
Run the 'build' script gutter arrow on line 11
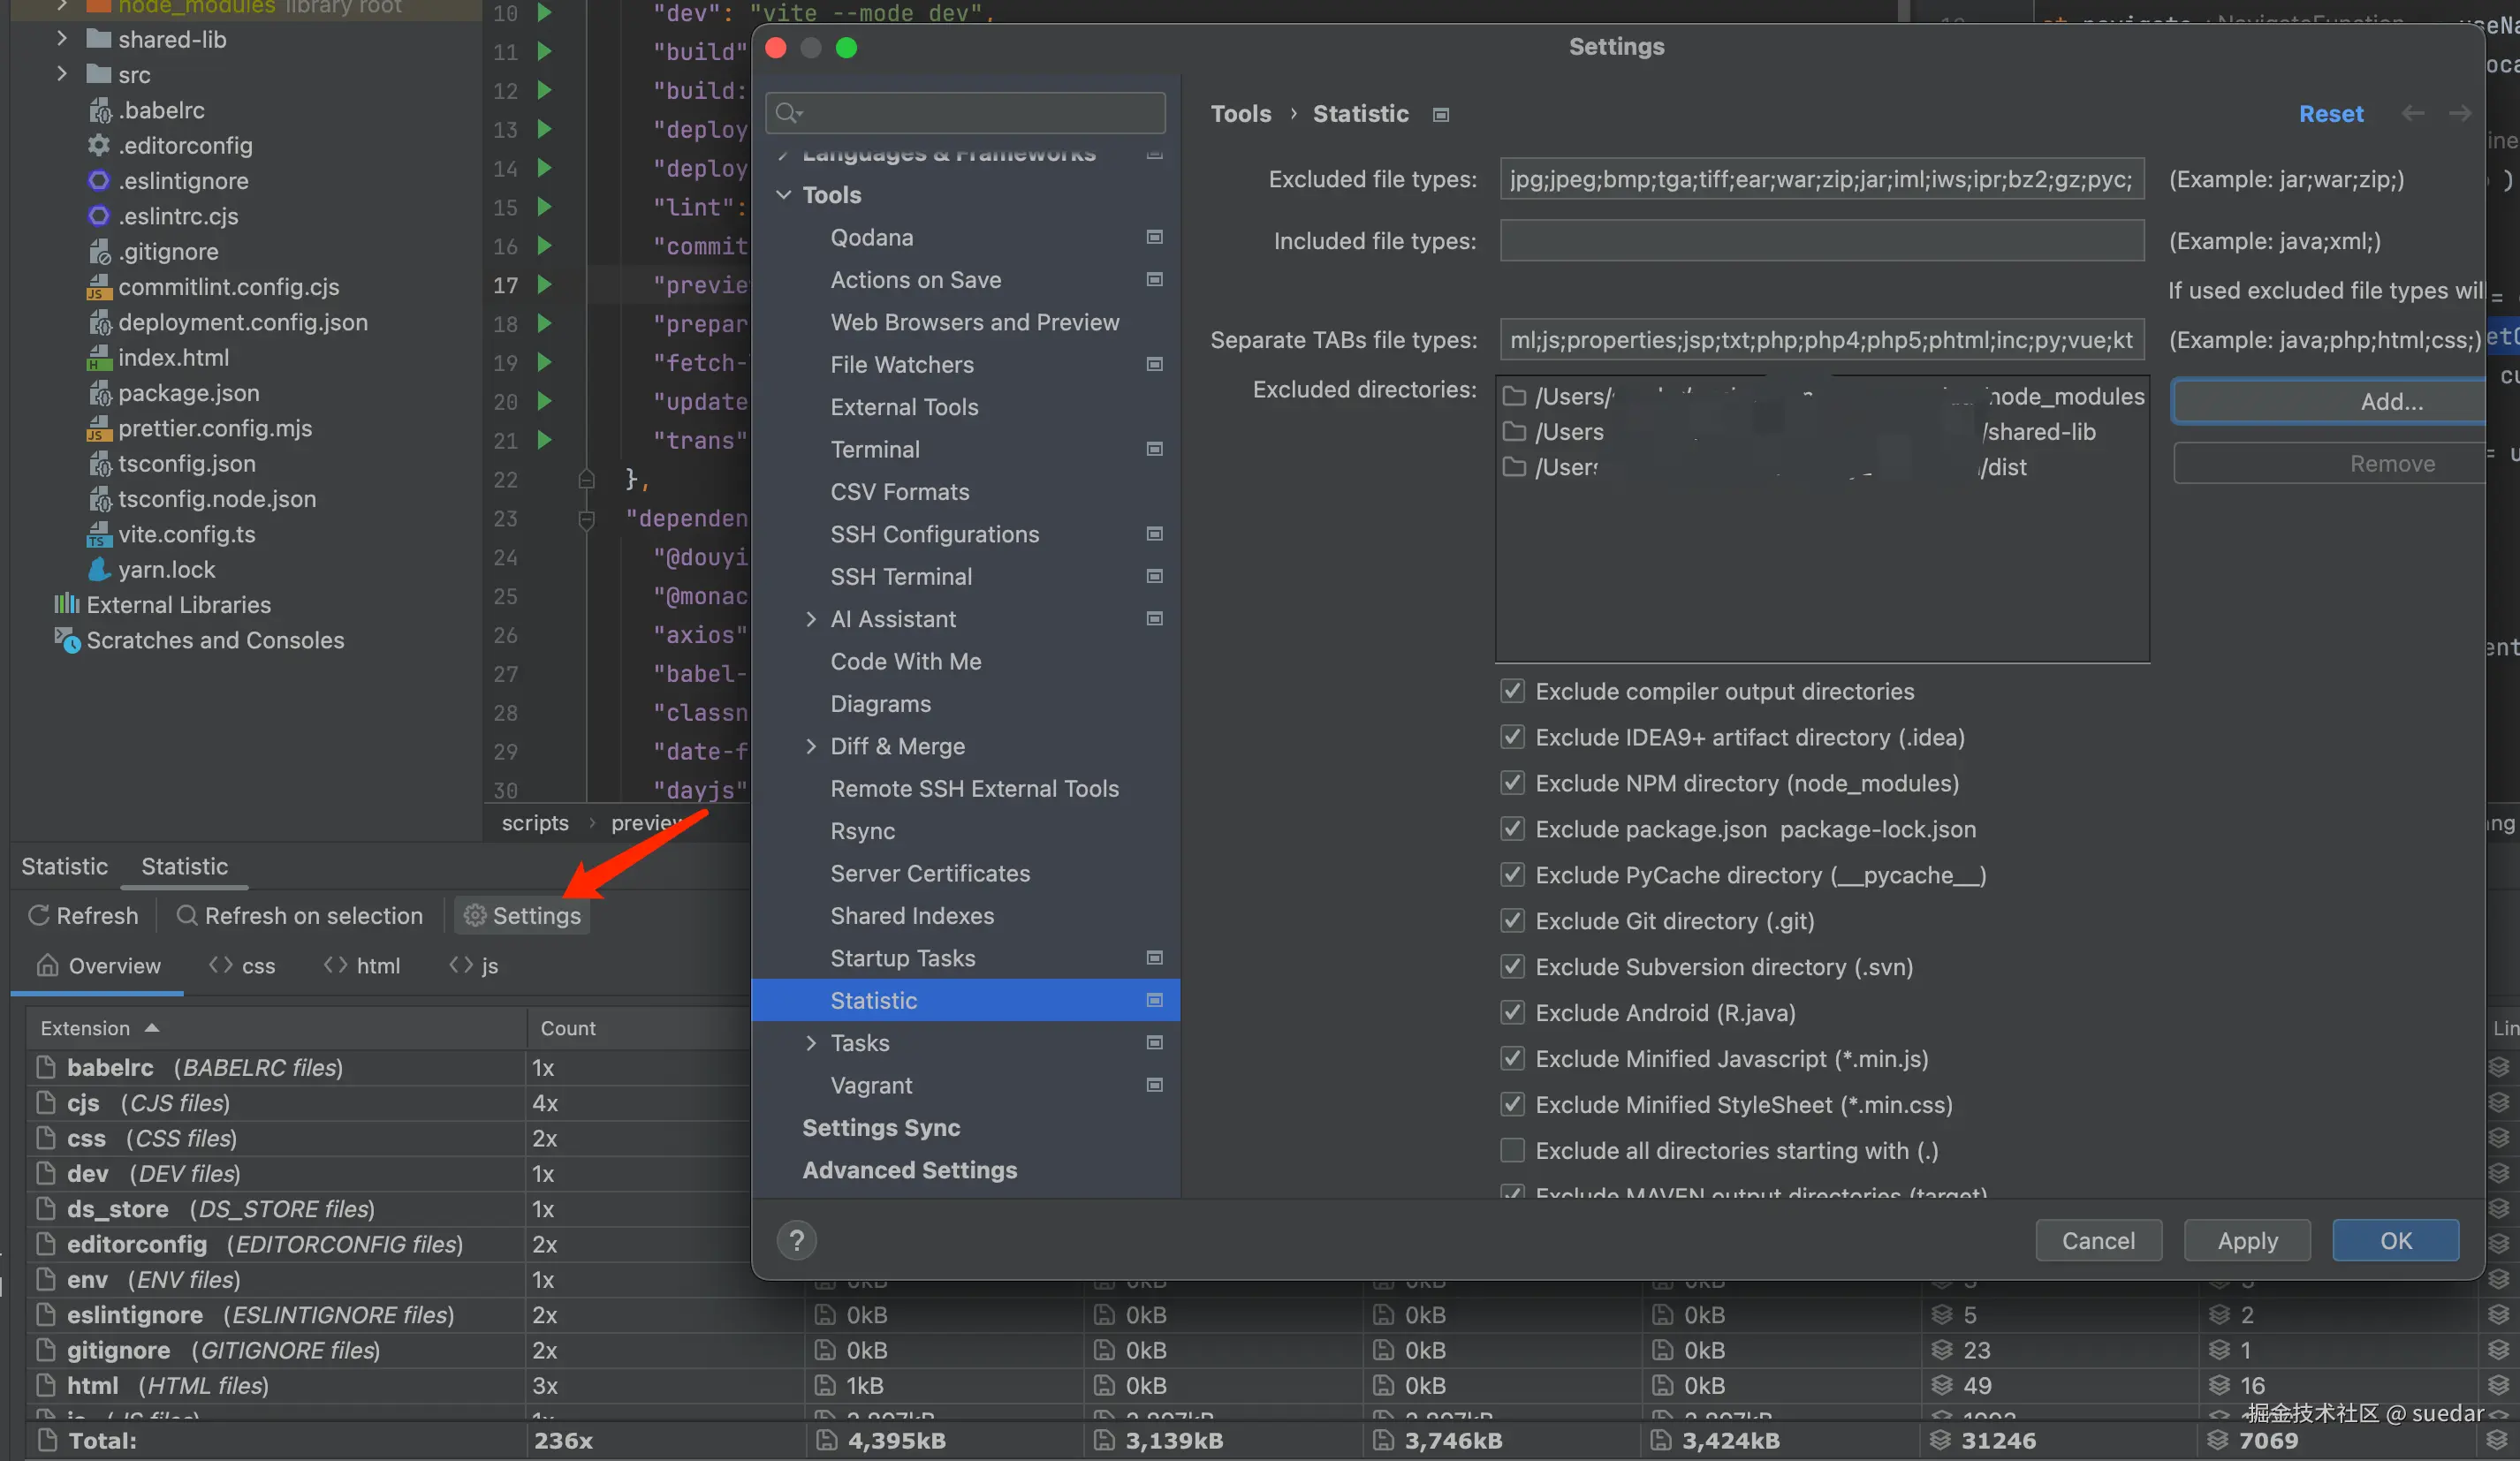tap(544, 51)
